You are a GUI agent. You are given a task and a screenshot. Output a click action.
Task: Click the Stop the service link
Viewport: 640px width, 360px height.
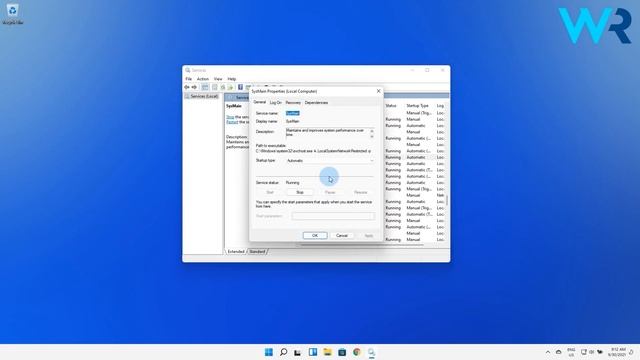click(x=230, y=117)
